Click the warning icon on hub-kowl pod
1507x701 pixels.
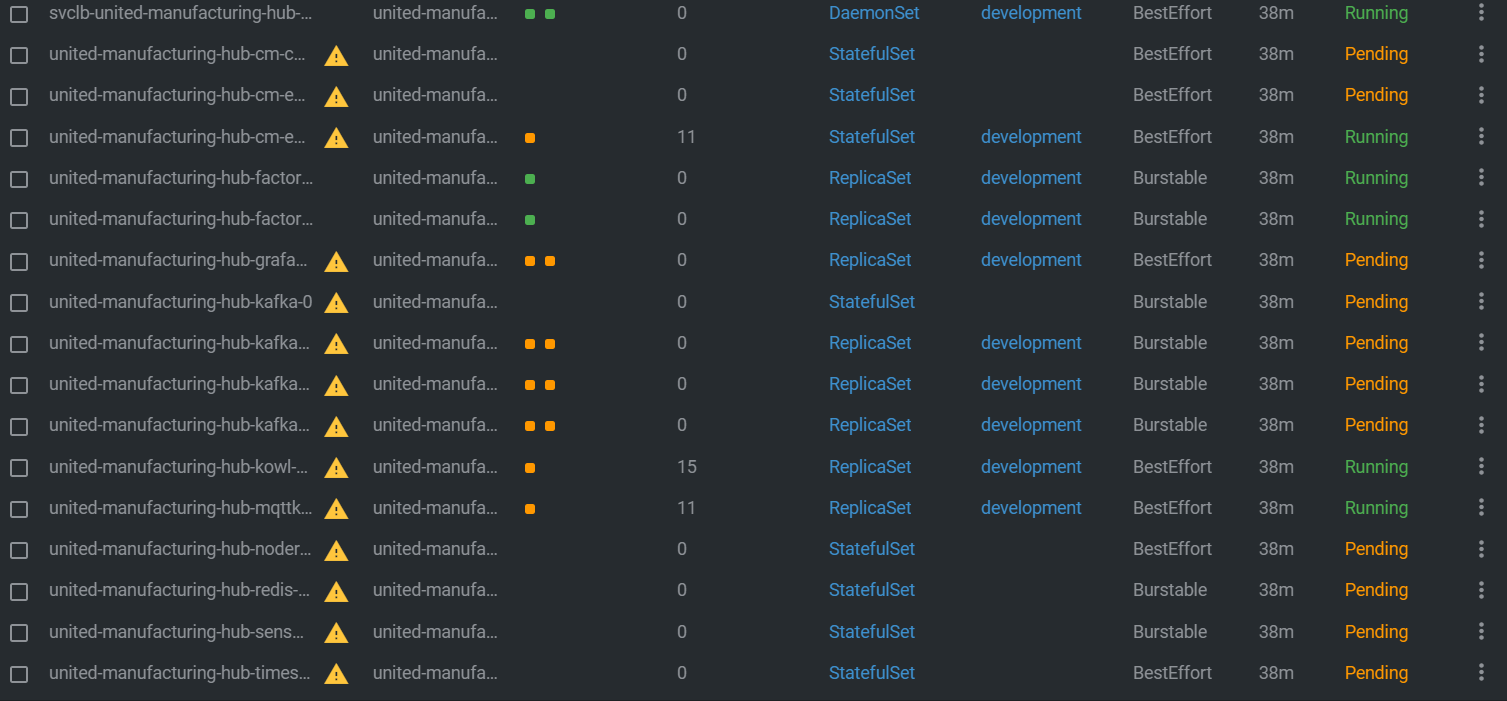click(337, 468)
